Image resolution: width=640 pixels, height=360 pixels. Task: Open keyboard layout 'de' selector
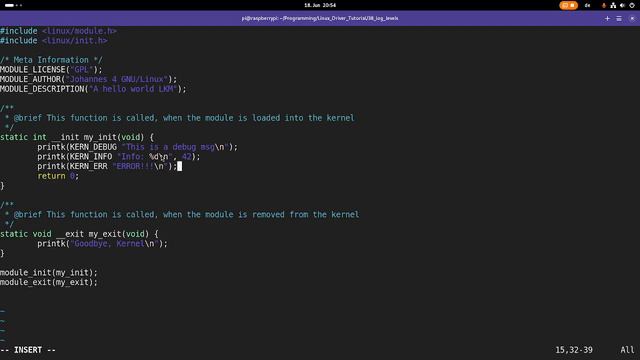[x=587, y=5]
